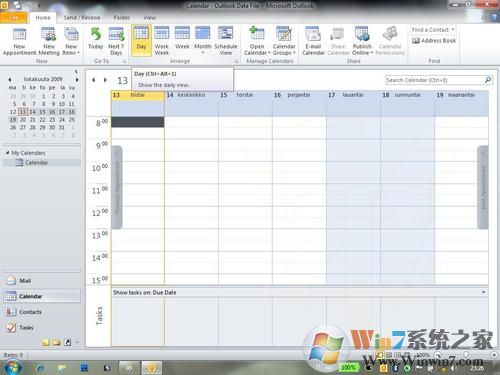Click the Find a Contact box

[x=433, y=30]
